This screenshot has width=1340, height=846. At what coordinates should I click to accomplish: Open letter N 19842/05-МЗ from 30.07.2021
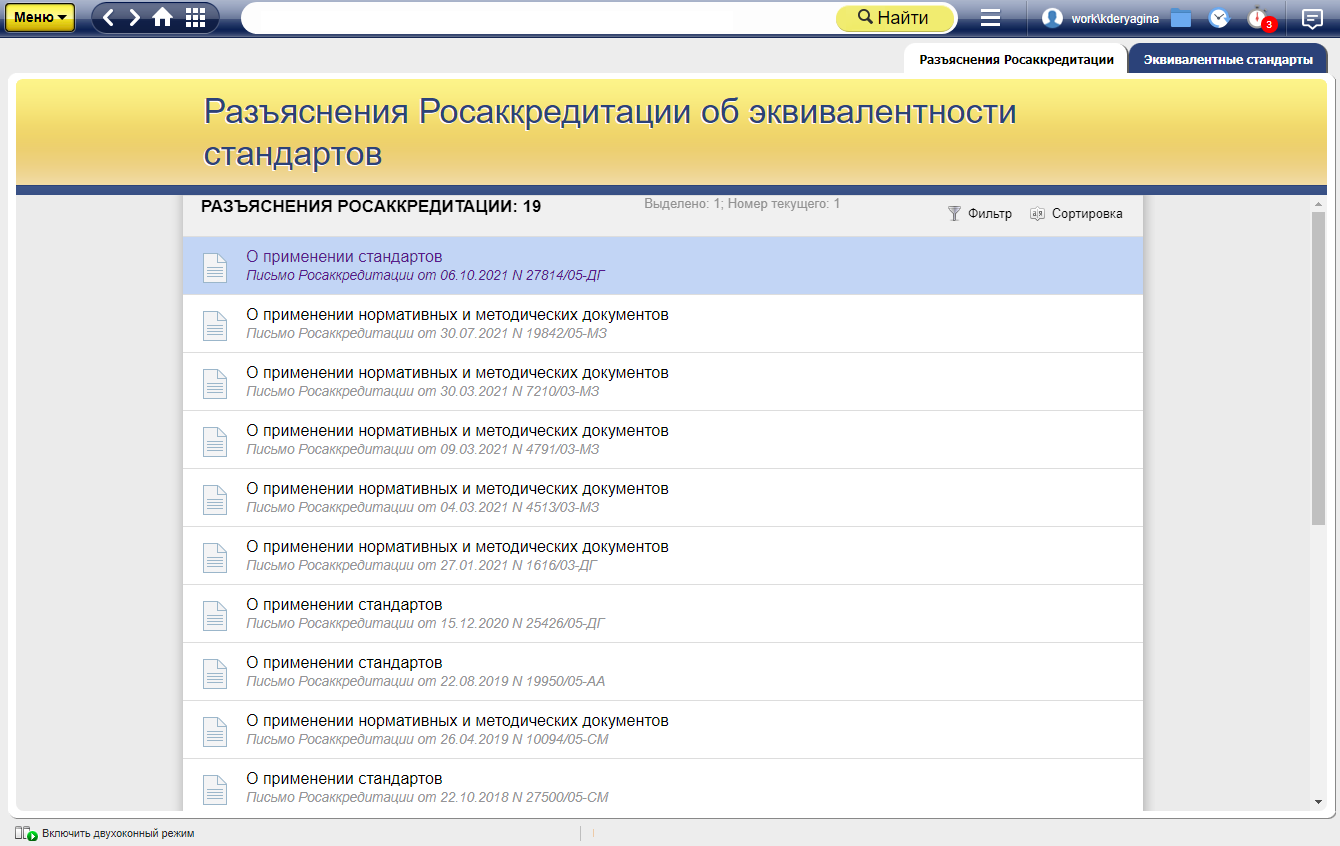pyautogui.click(x=662, y=324)
